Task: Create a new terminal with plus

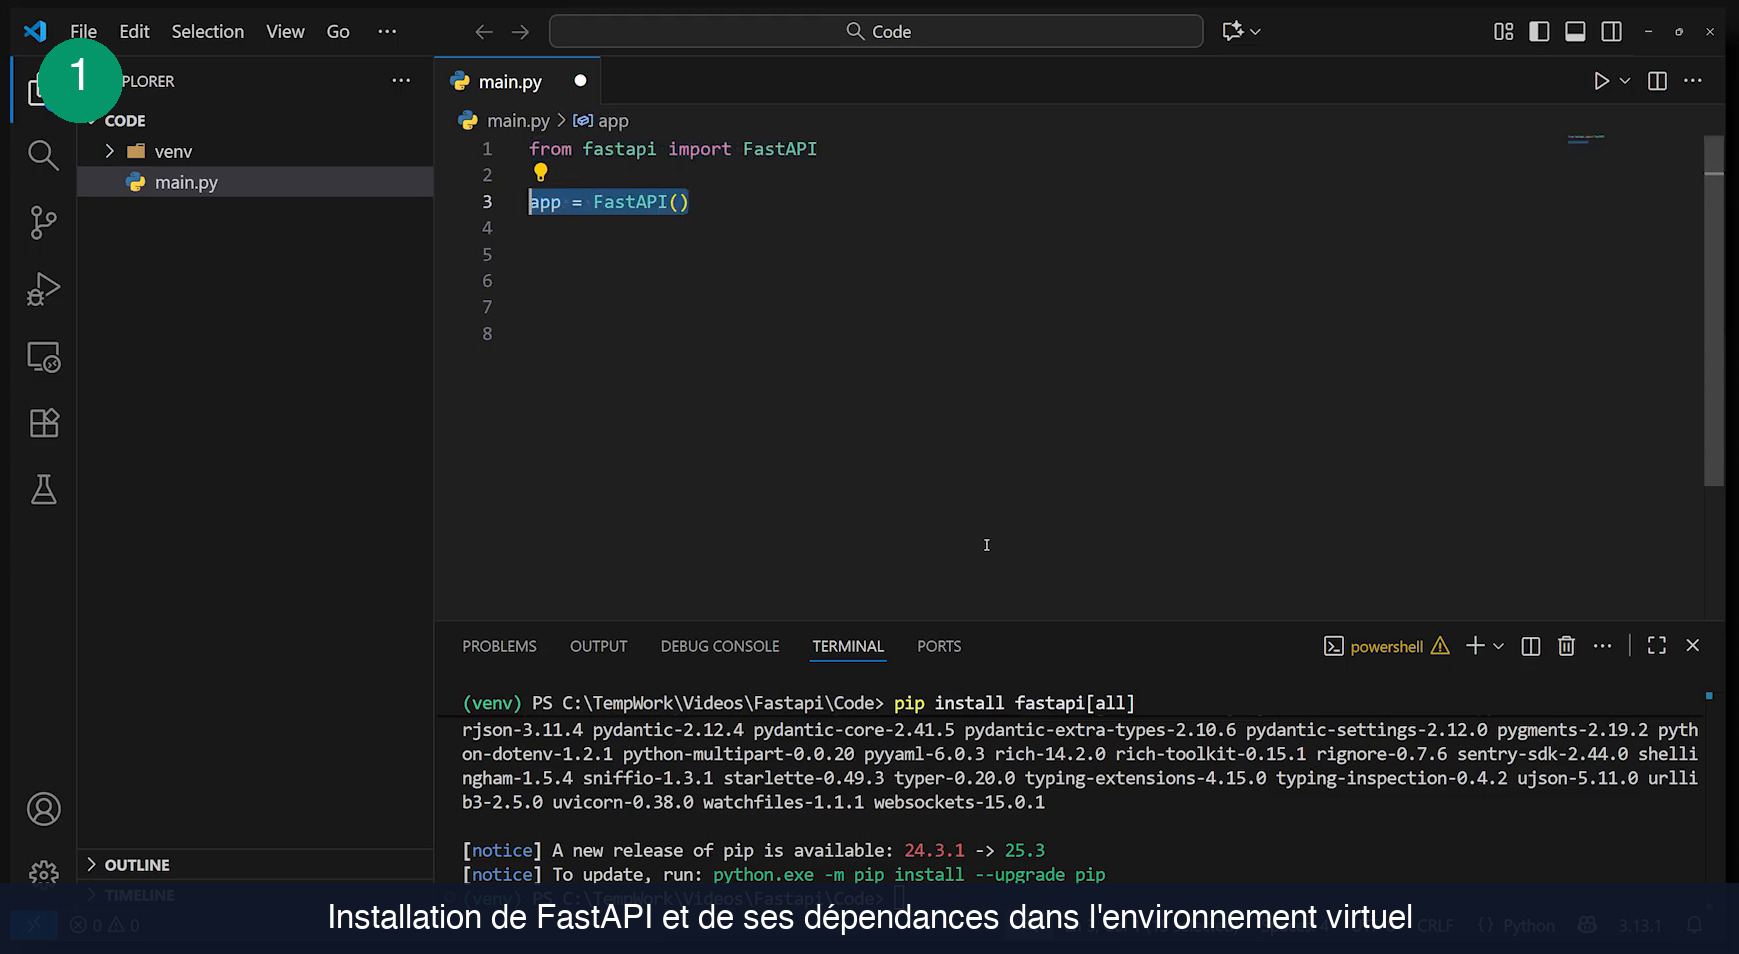Action: point(1475,646)
